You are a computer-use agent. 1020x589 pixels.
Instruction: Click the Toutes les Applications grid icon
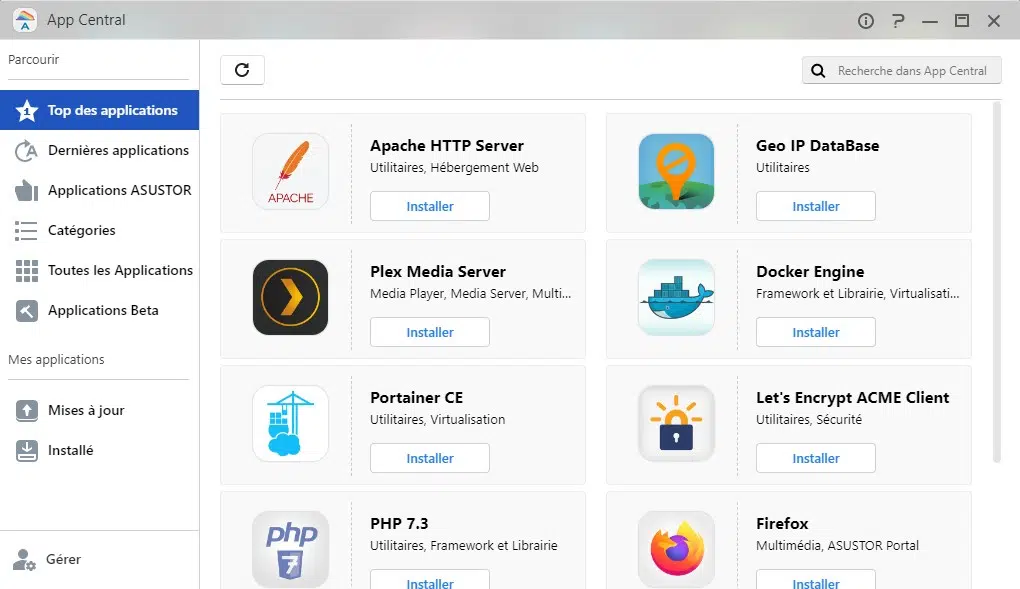27,271
